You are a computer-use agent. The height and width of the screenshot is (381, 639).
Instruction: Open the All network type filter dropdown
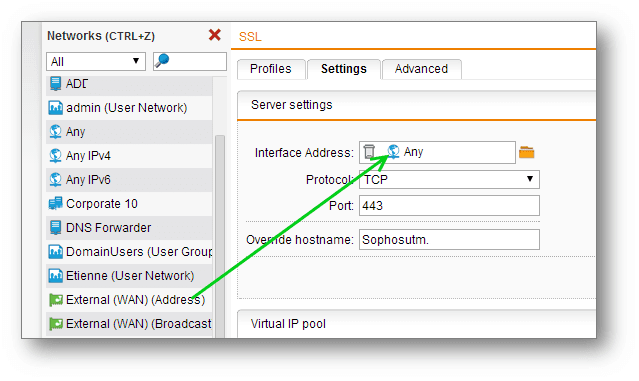pos(96,62)
